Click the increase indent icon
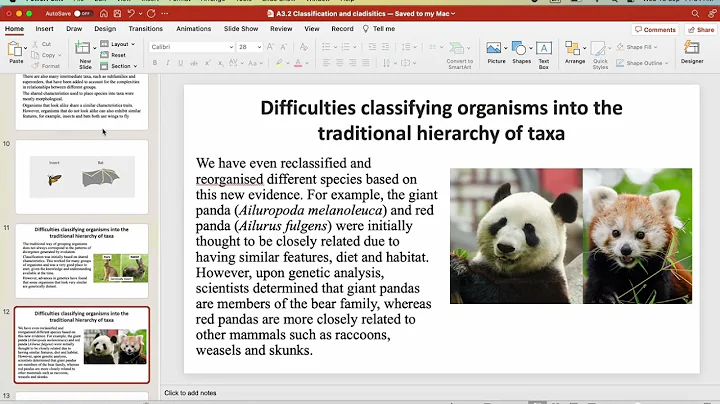This screenshot has width=720, height=404. coord(385,47)
